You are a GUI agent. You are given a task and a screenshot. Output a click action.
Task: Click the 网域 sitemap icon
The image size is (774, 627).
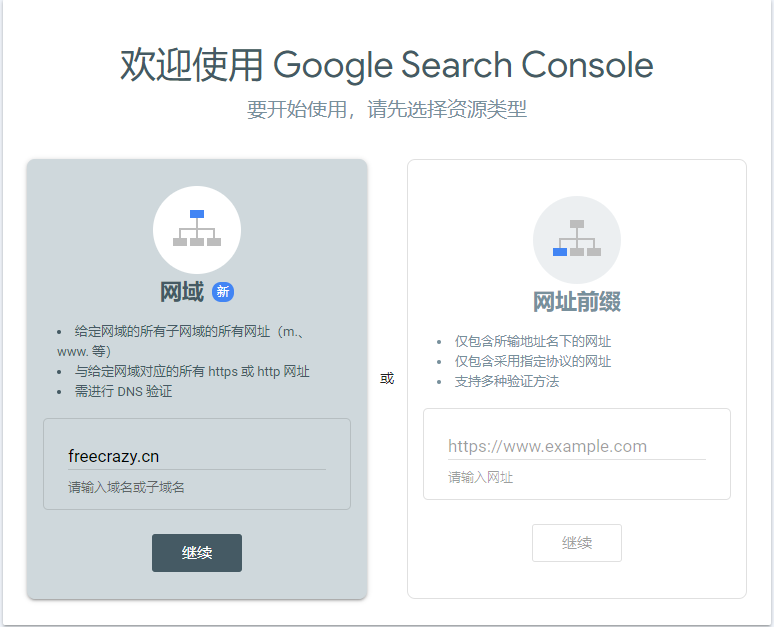pyautogui.click(x=197, y=229)
